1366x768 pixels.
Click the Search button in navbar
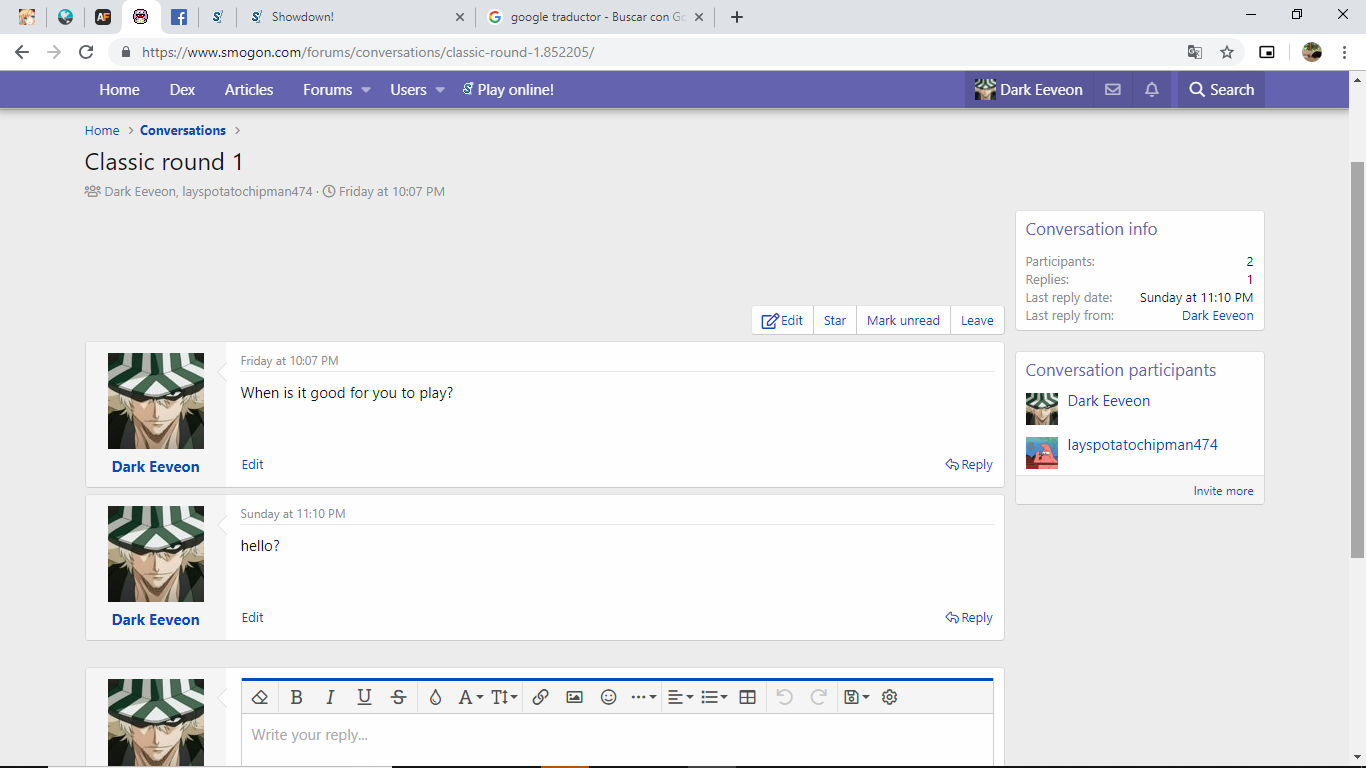1221,90
